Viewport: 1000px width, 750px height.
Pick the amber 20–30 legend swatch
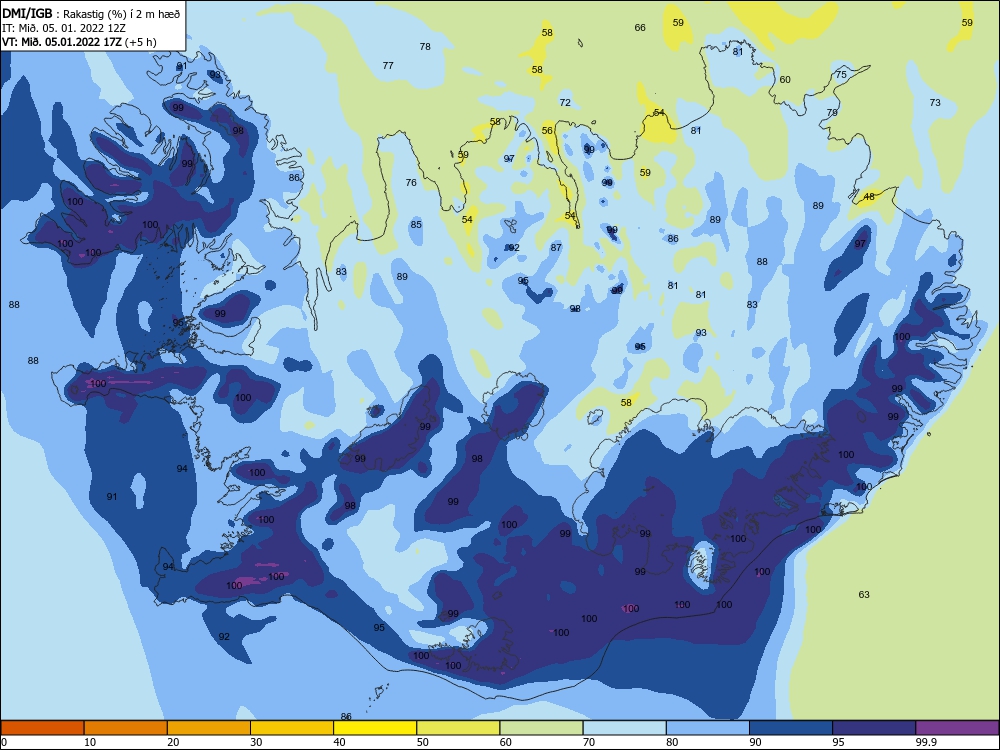pyautogui.click(x=209, y=728)
